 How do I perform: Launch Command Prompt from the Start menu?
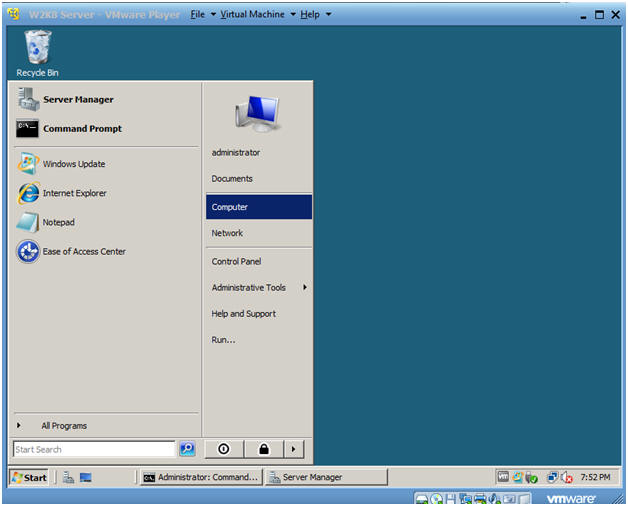click(106, 129)
